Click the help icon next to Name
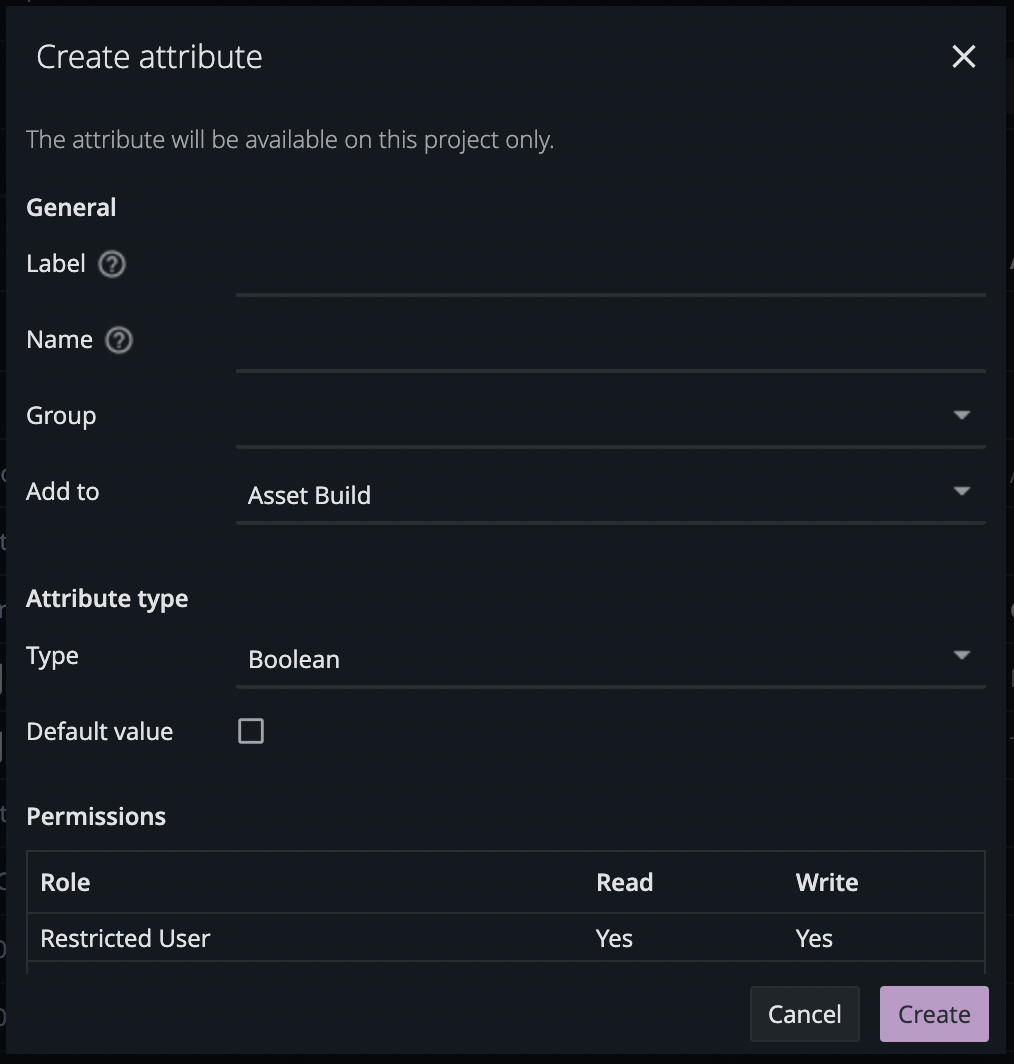Image resolution: width=1014 pixels, height=1064 pixels. point(119,340)
